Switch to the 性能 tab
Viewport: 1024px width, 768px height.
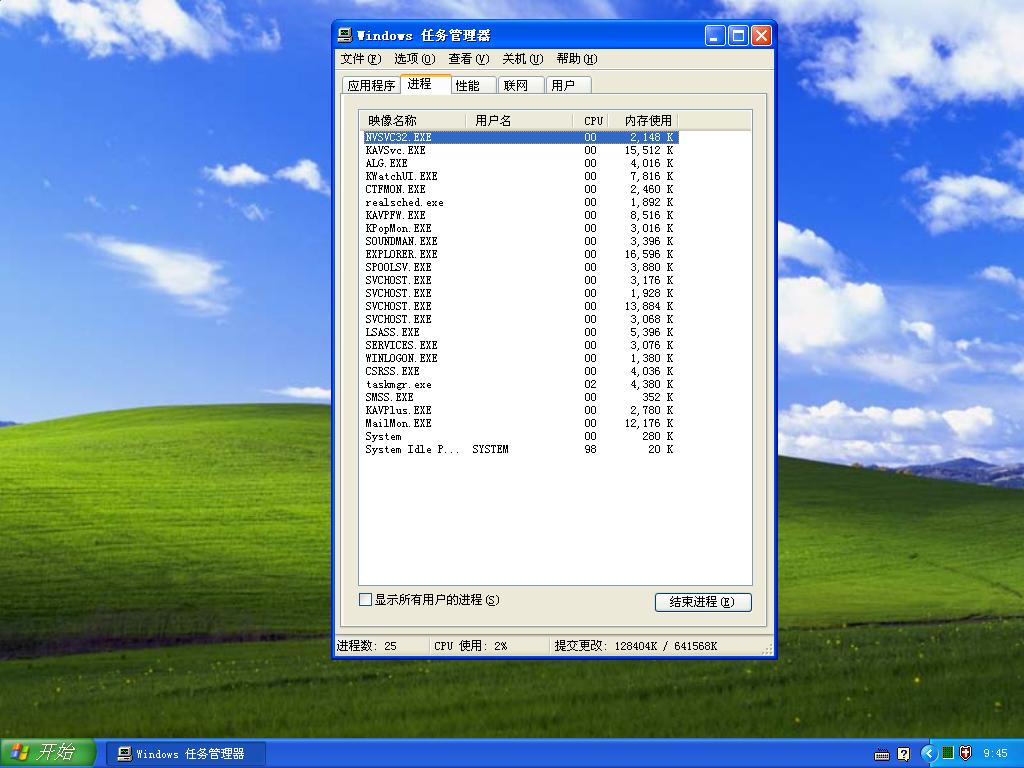(473, 86)
